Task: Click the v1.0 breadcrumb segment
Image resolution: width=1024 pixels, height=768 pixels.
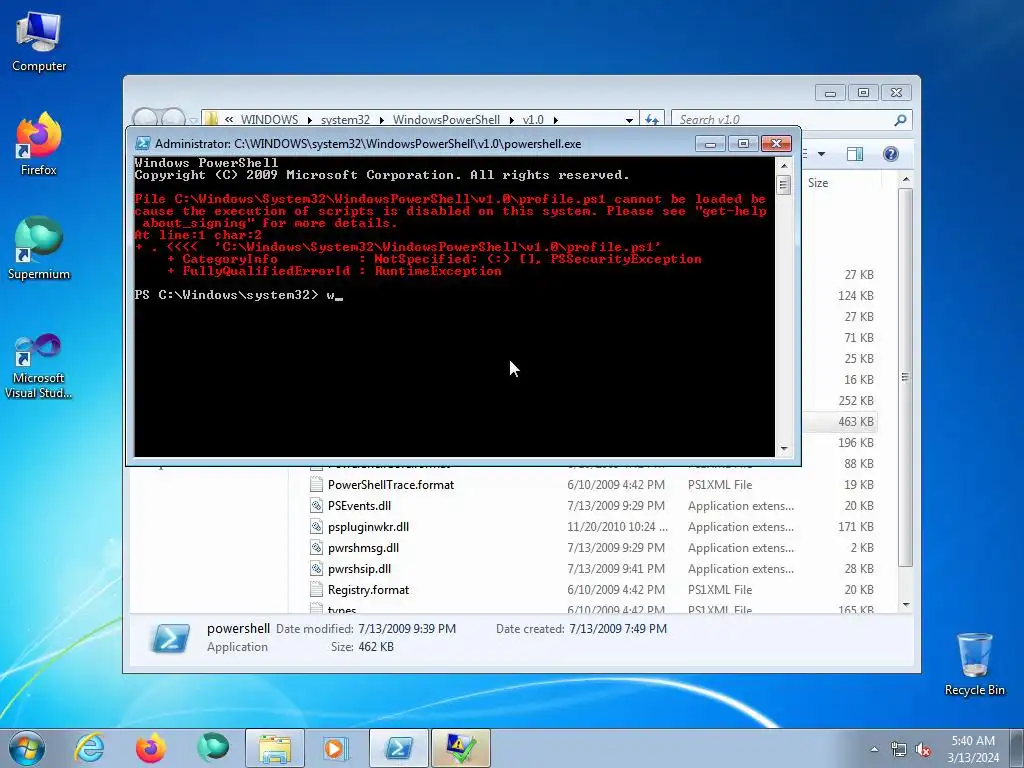Action: click(x=533, y=120)
